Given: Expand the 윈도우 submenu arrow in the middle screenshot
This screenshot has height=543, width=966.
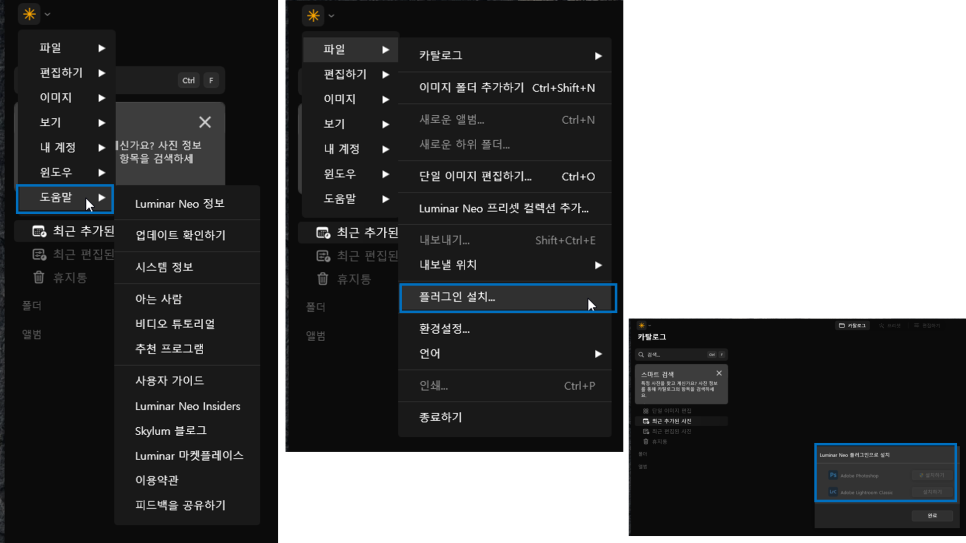Looking at the screenshot, I should tap(386, 174).
